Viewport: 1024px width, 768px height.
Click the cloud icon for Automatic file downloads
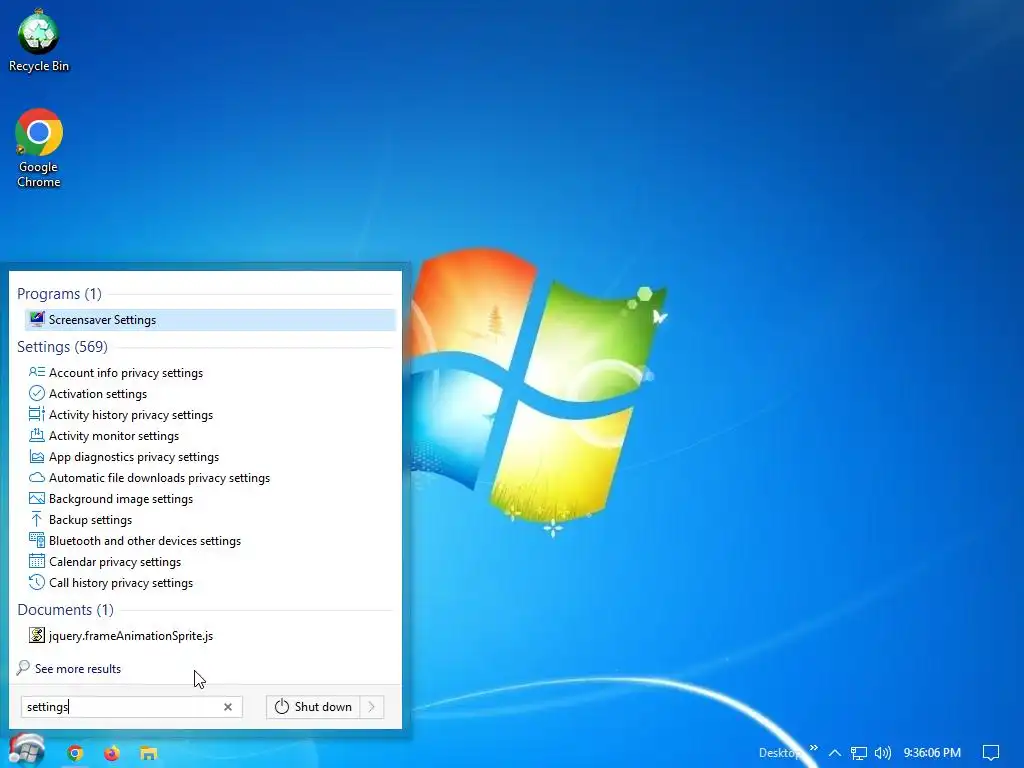(x=37, y=477)
